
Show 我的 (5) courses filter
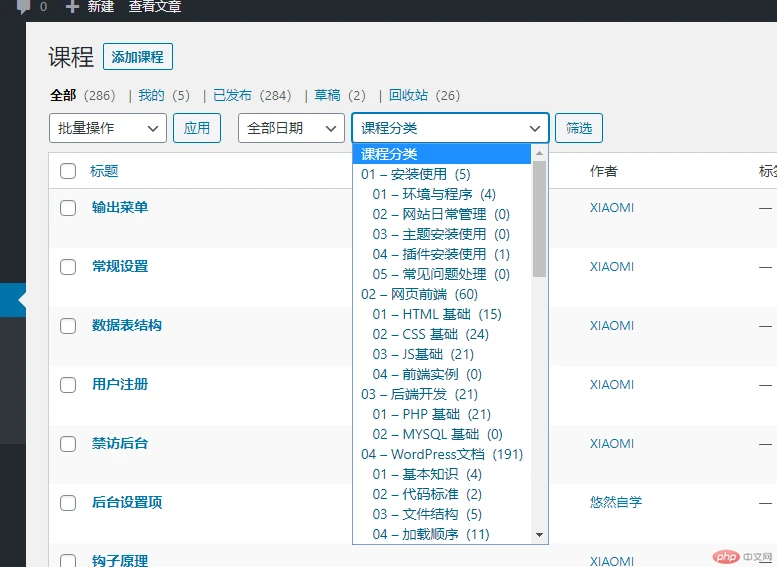164,95
